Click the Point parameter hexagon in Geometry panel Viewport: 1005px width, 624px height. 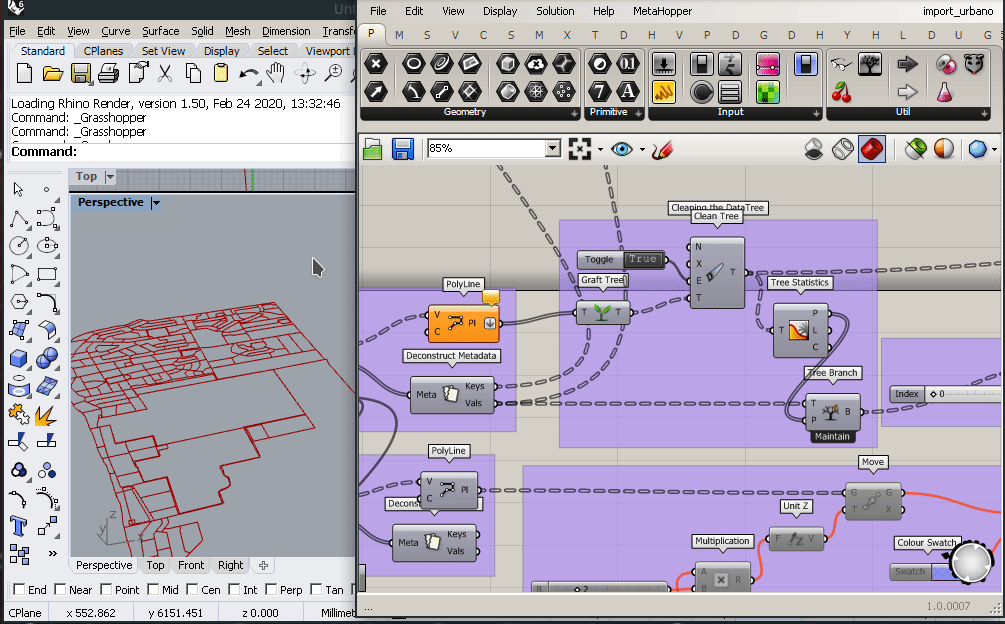coord(376,63)
